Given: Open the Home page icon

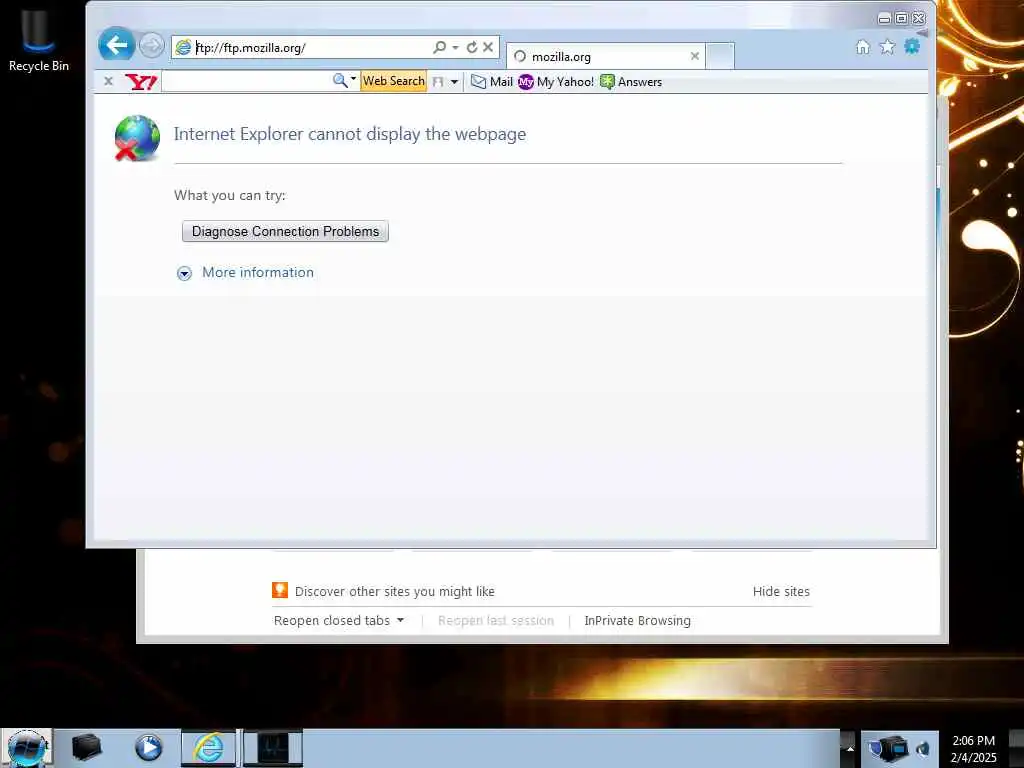Looking at the screenshot, I should tap(863, 46).
